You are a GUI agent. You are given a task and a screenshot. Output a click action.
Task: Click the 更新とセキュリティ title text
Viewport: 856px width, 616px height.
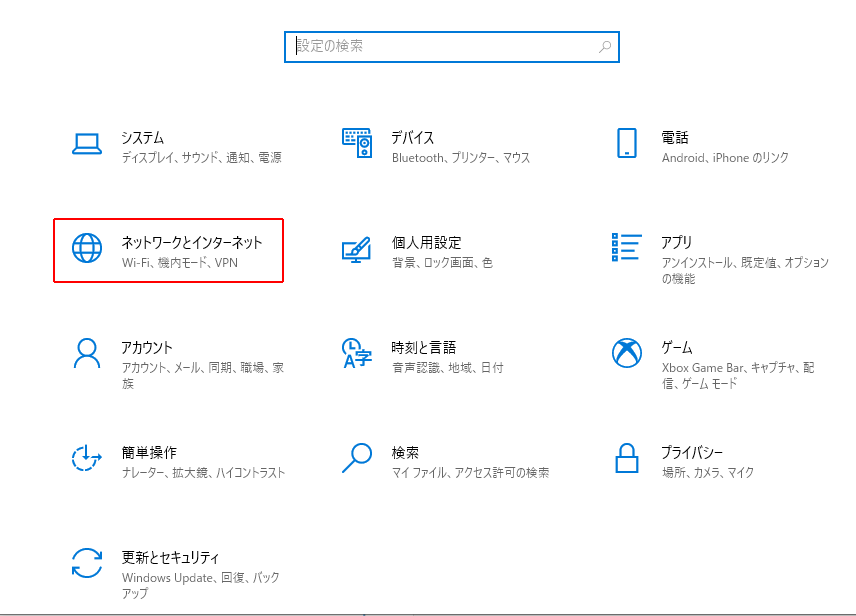170,557
